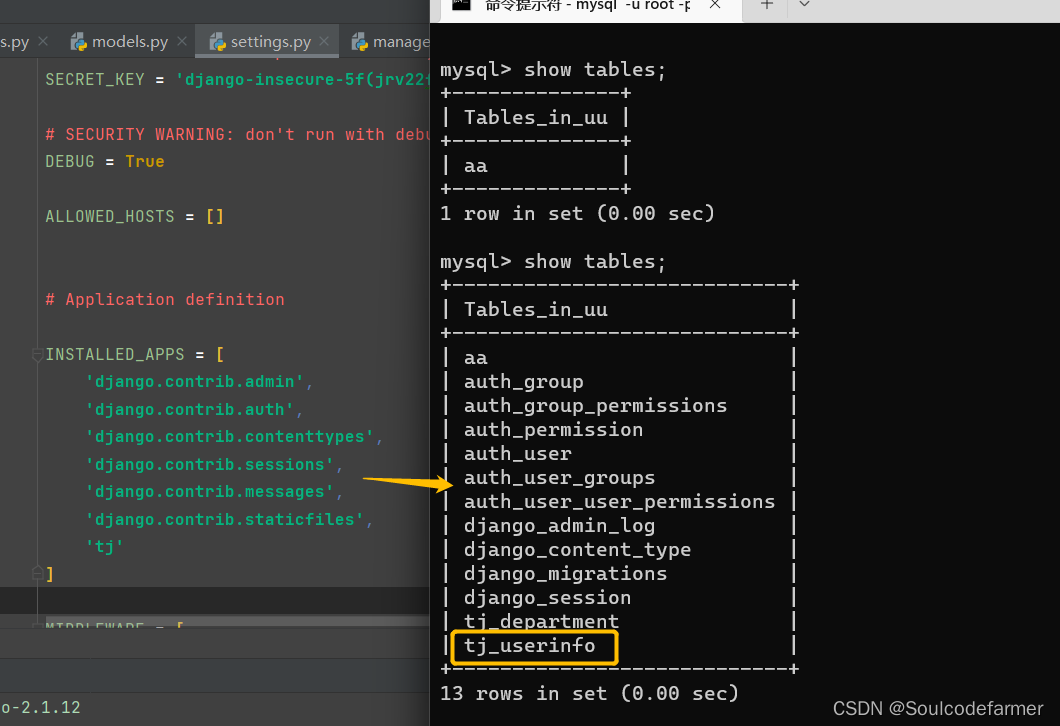Click 'django.contrib.staticfiles' app entry
The width and height of the screenshot is (1060, 726).
pos(224,519)
